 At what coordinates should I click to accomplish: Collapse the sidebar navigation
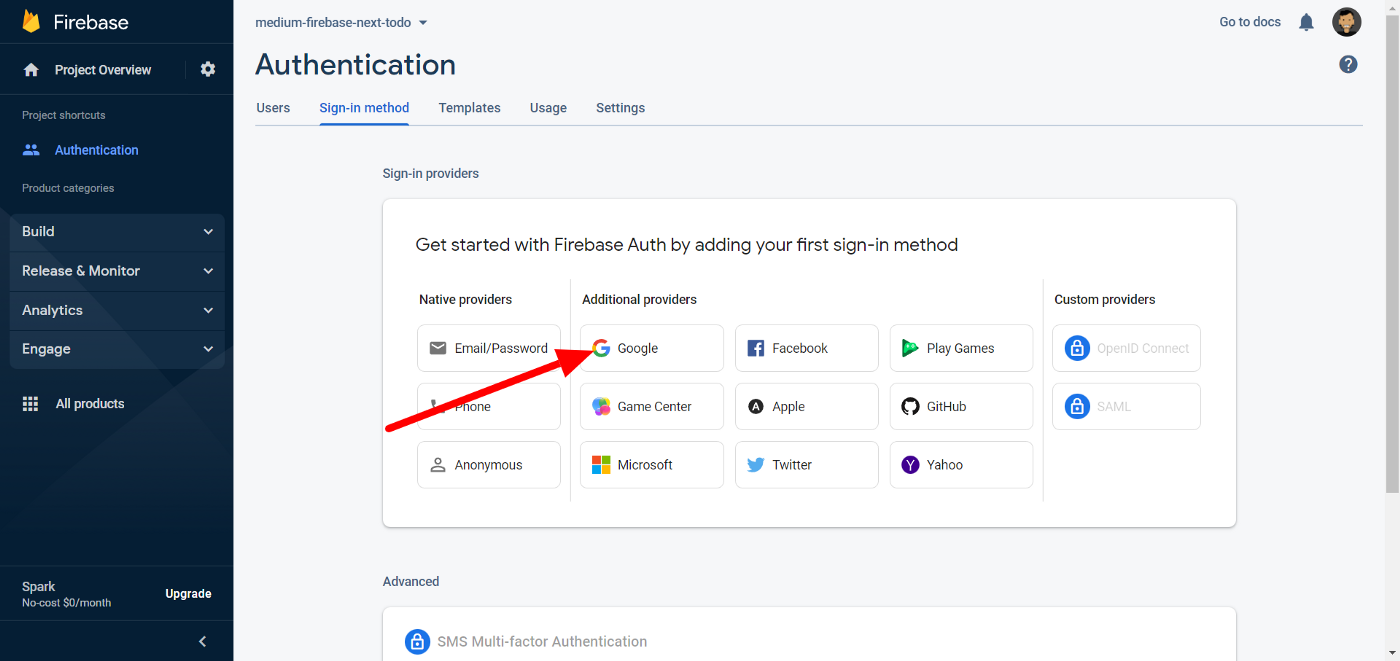coord(202,641)
